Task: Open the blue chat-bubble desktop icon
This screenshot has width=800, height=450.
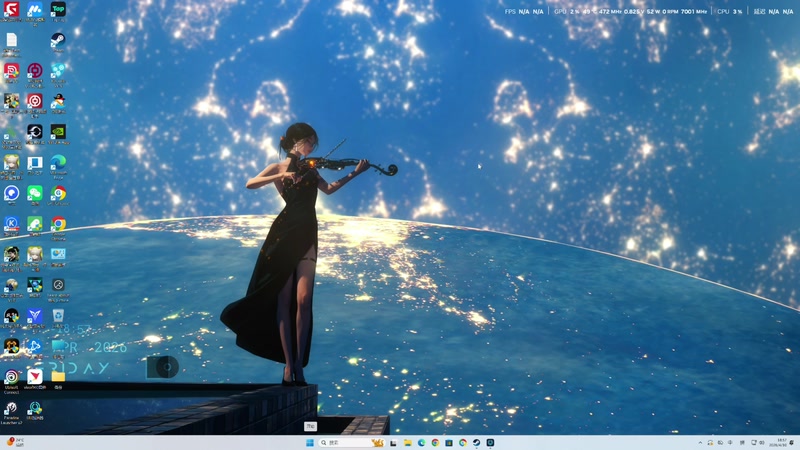Action: coord(11,195)
